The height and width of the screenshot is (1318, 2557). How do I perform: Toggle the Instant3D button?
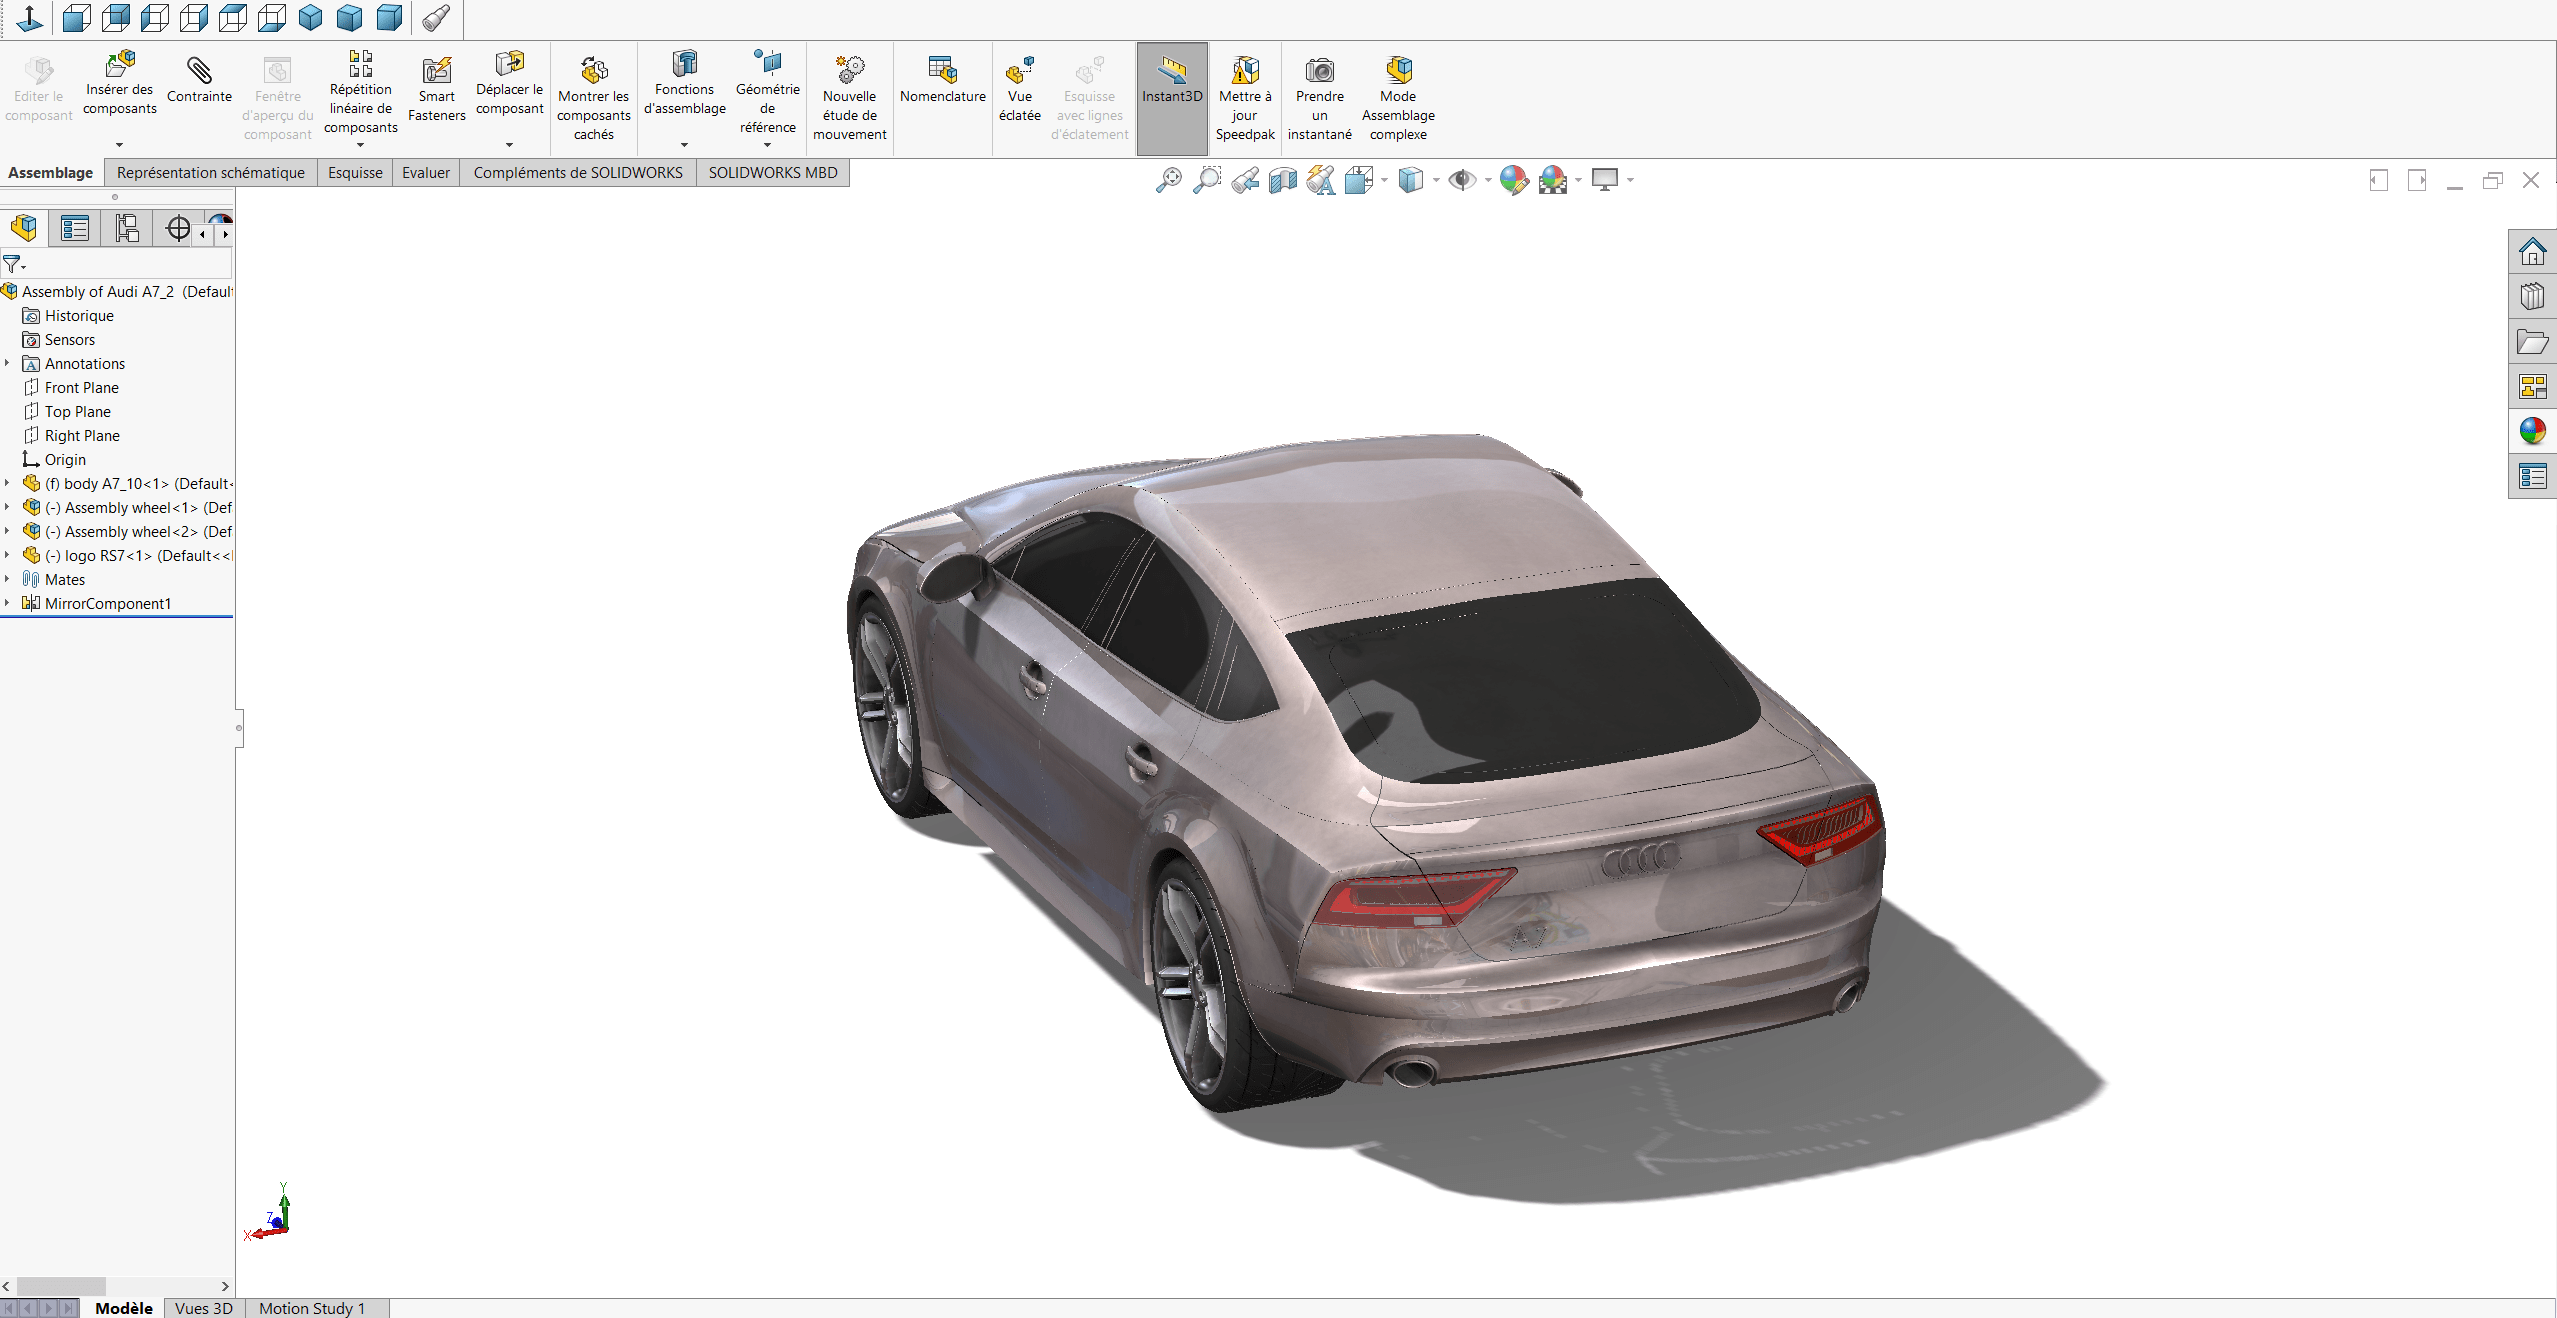pos(1172,98)
